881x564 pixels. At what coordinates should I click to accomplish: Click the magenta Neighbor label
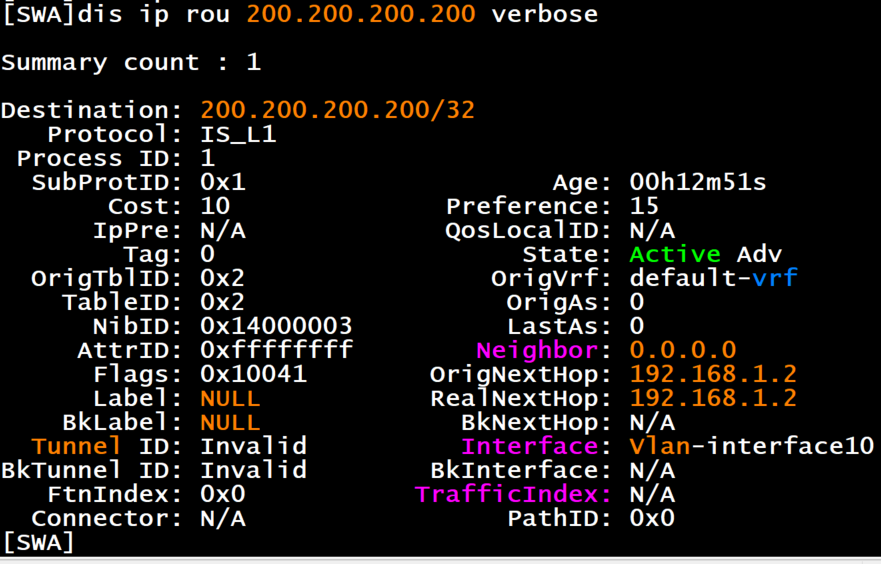point(537,351)
